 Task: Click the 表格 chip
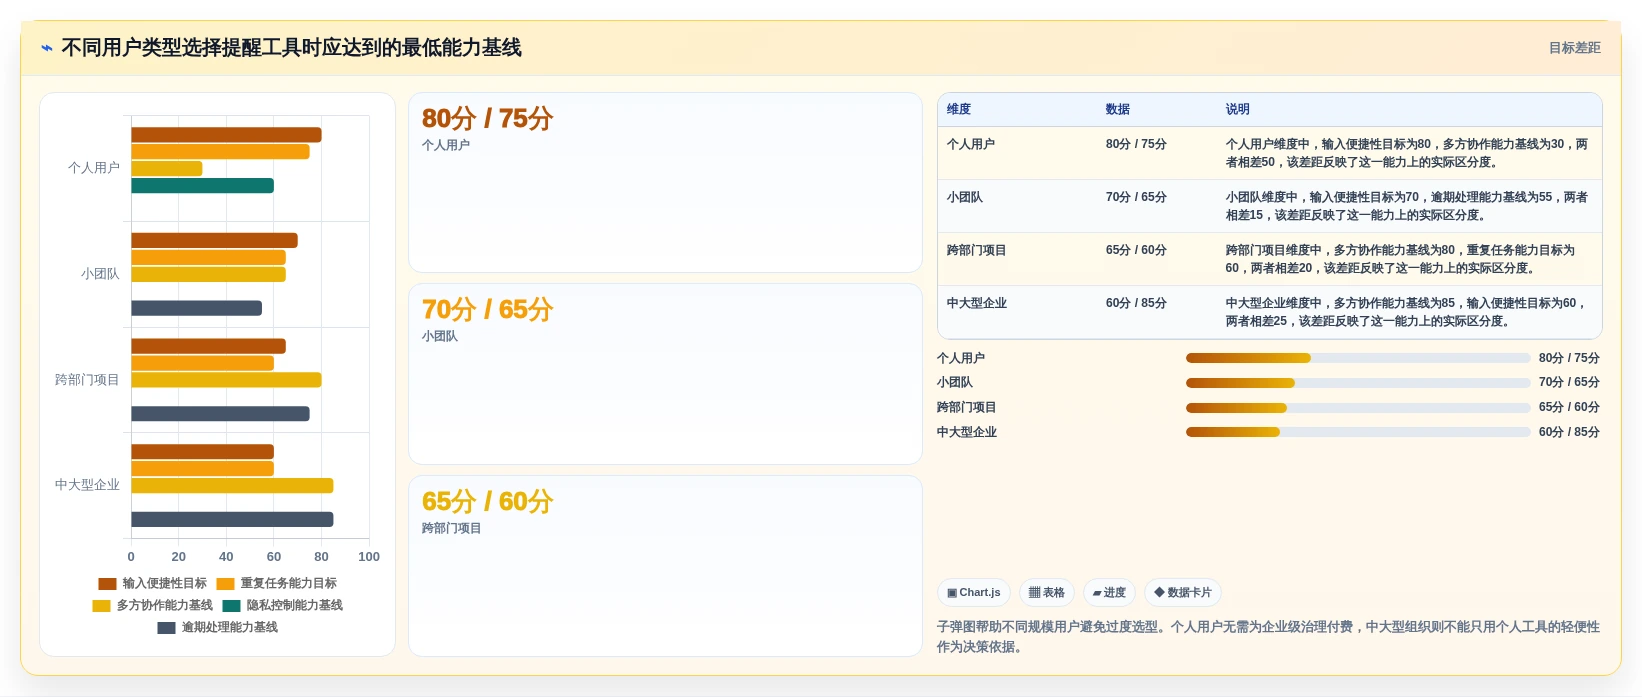click(1047, 592)
